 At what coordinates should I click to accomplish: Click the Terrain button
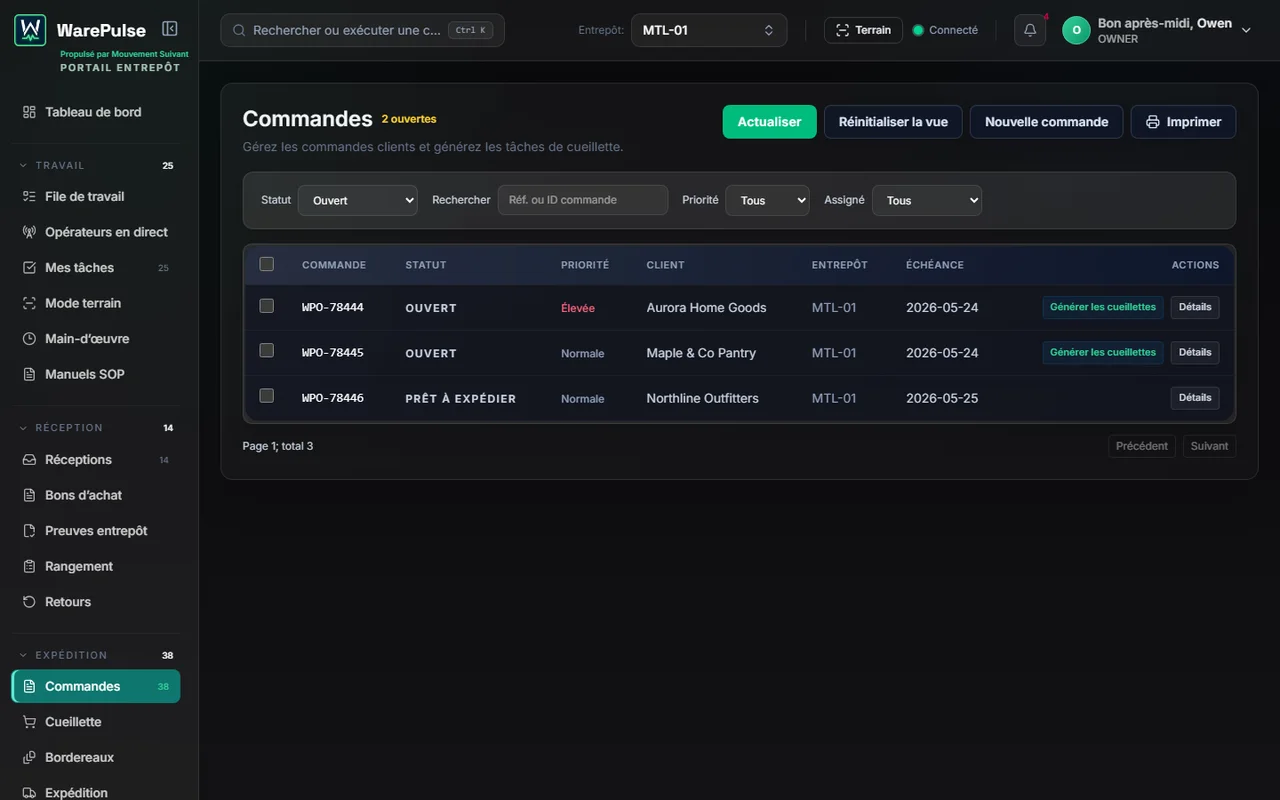pyautogui.click(x=863, y=30)
